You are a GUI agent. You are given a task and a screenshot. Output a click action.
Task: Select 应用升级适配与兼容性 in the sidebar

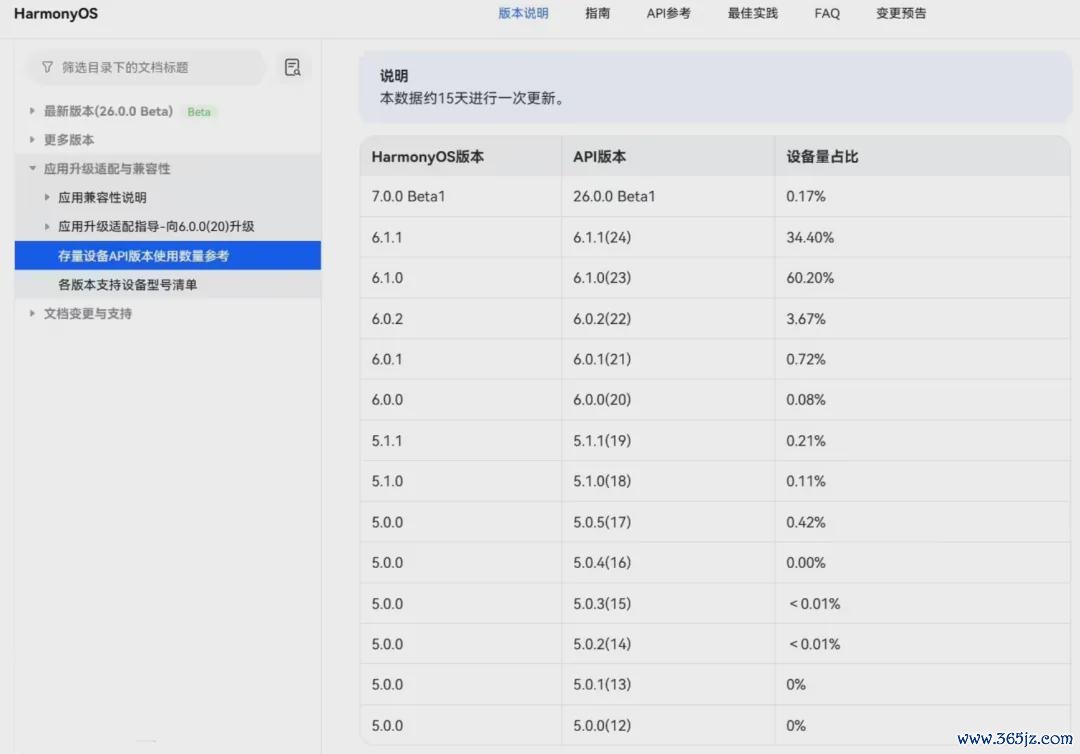(x=107, y=169)
